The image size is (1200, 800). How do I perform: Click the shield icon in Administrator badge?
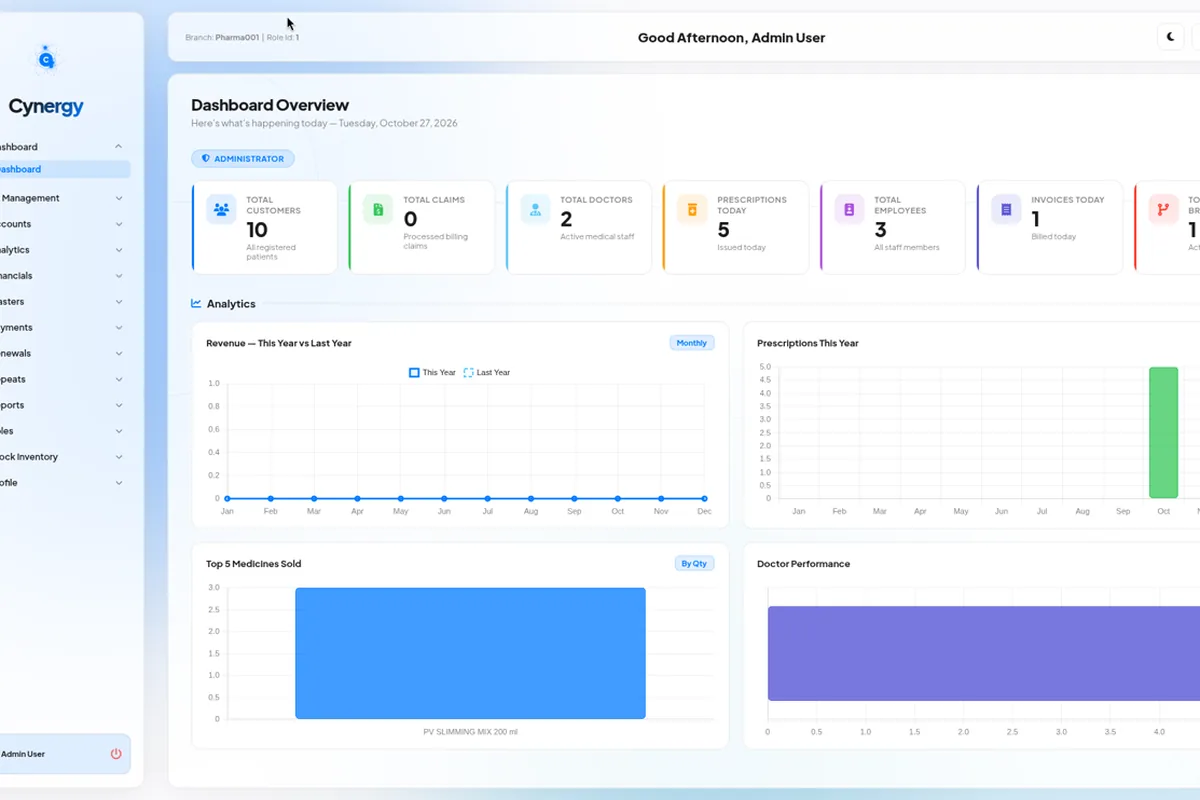[206, 159]
